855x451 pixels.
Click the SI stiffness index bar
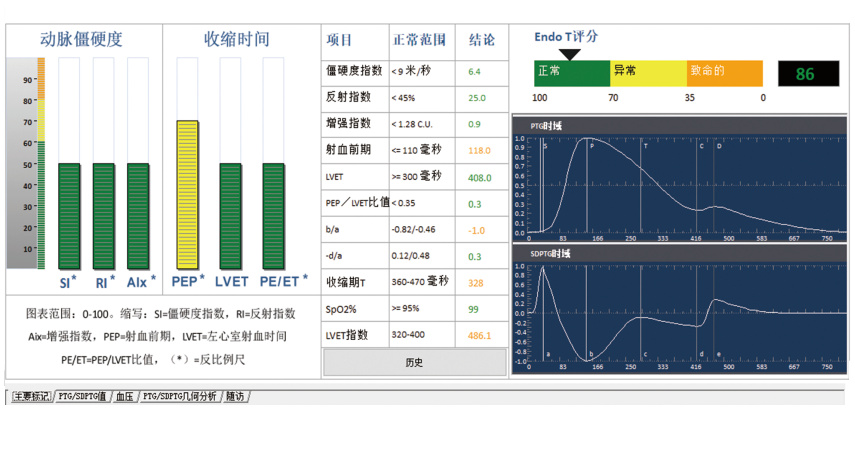[x=69, y=215]
